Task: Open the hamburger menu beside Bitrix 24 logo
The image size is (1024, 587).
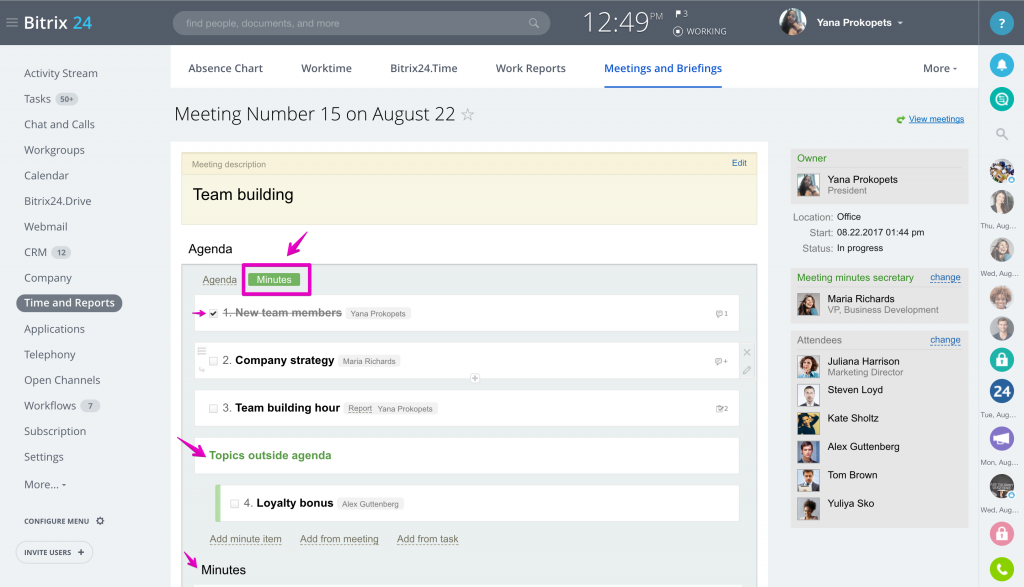Action: [x=12, y=23]
